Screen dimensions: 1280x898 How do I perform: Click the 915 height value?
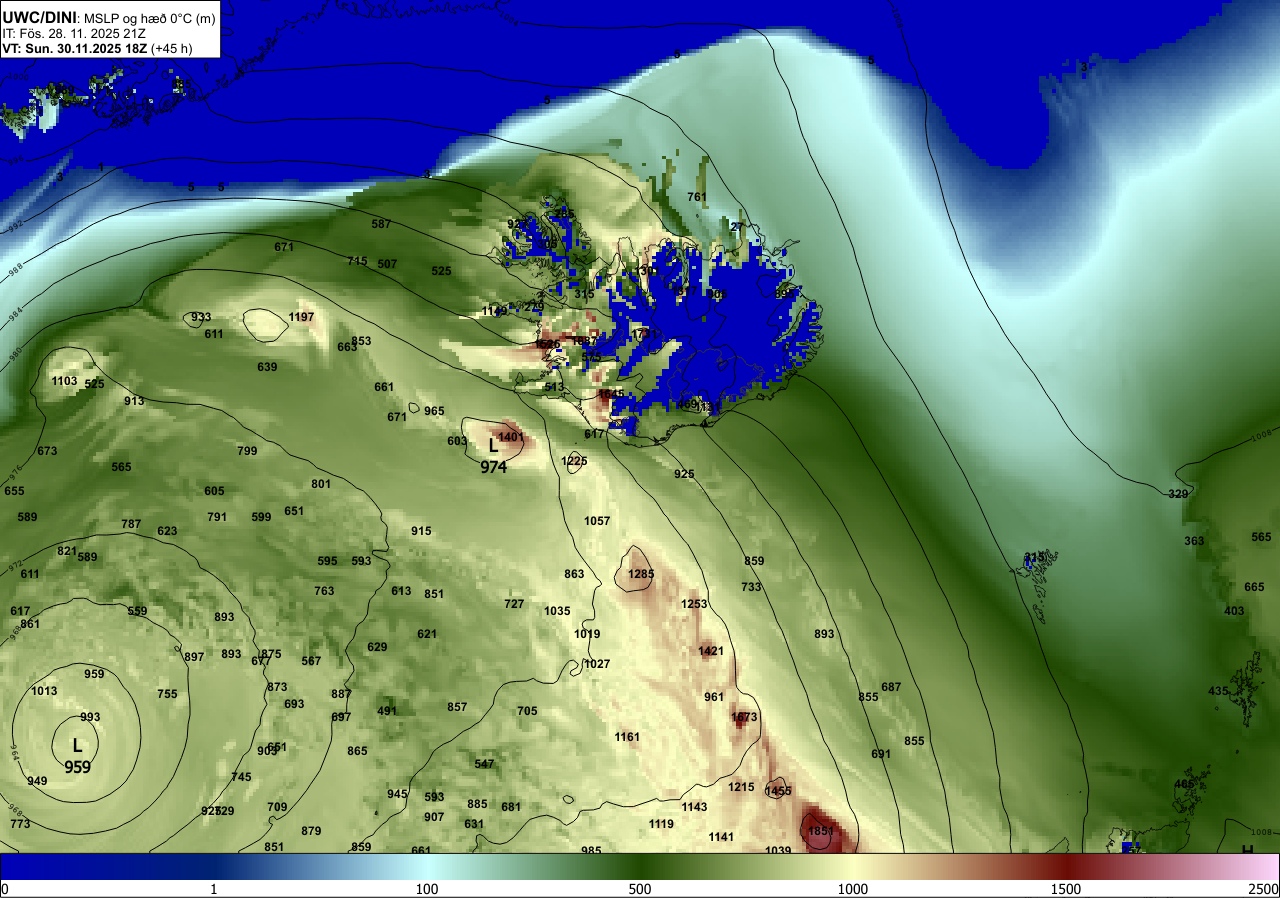[x=421, y=531]
